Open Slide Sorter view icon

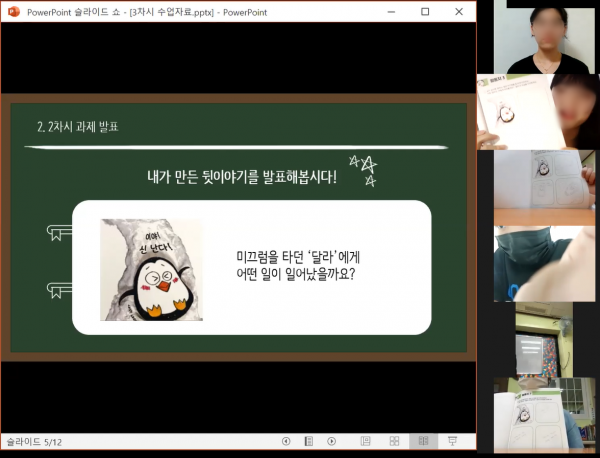[394, 441]
